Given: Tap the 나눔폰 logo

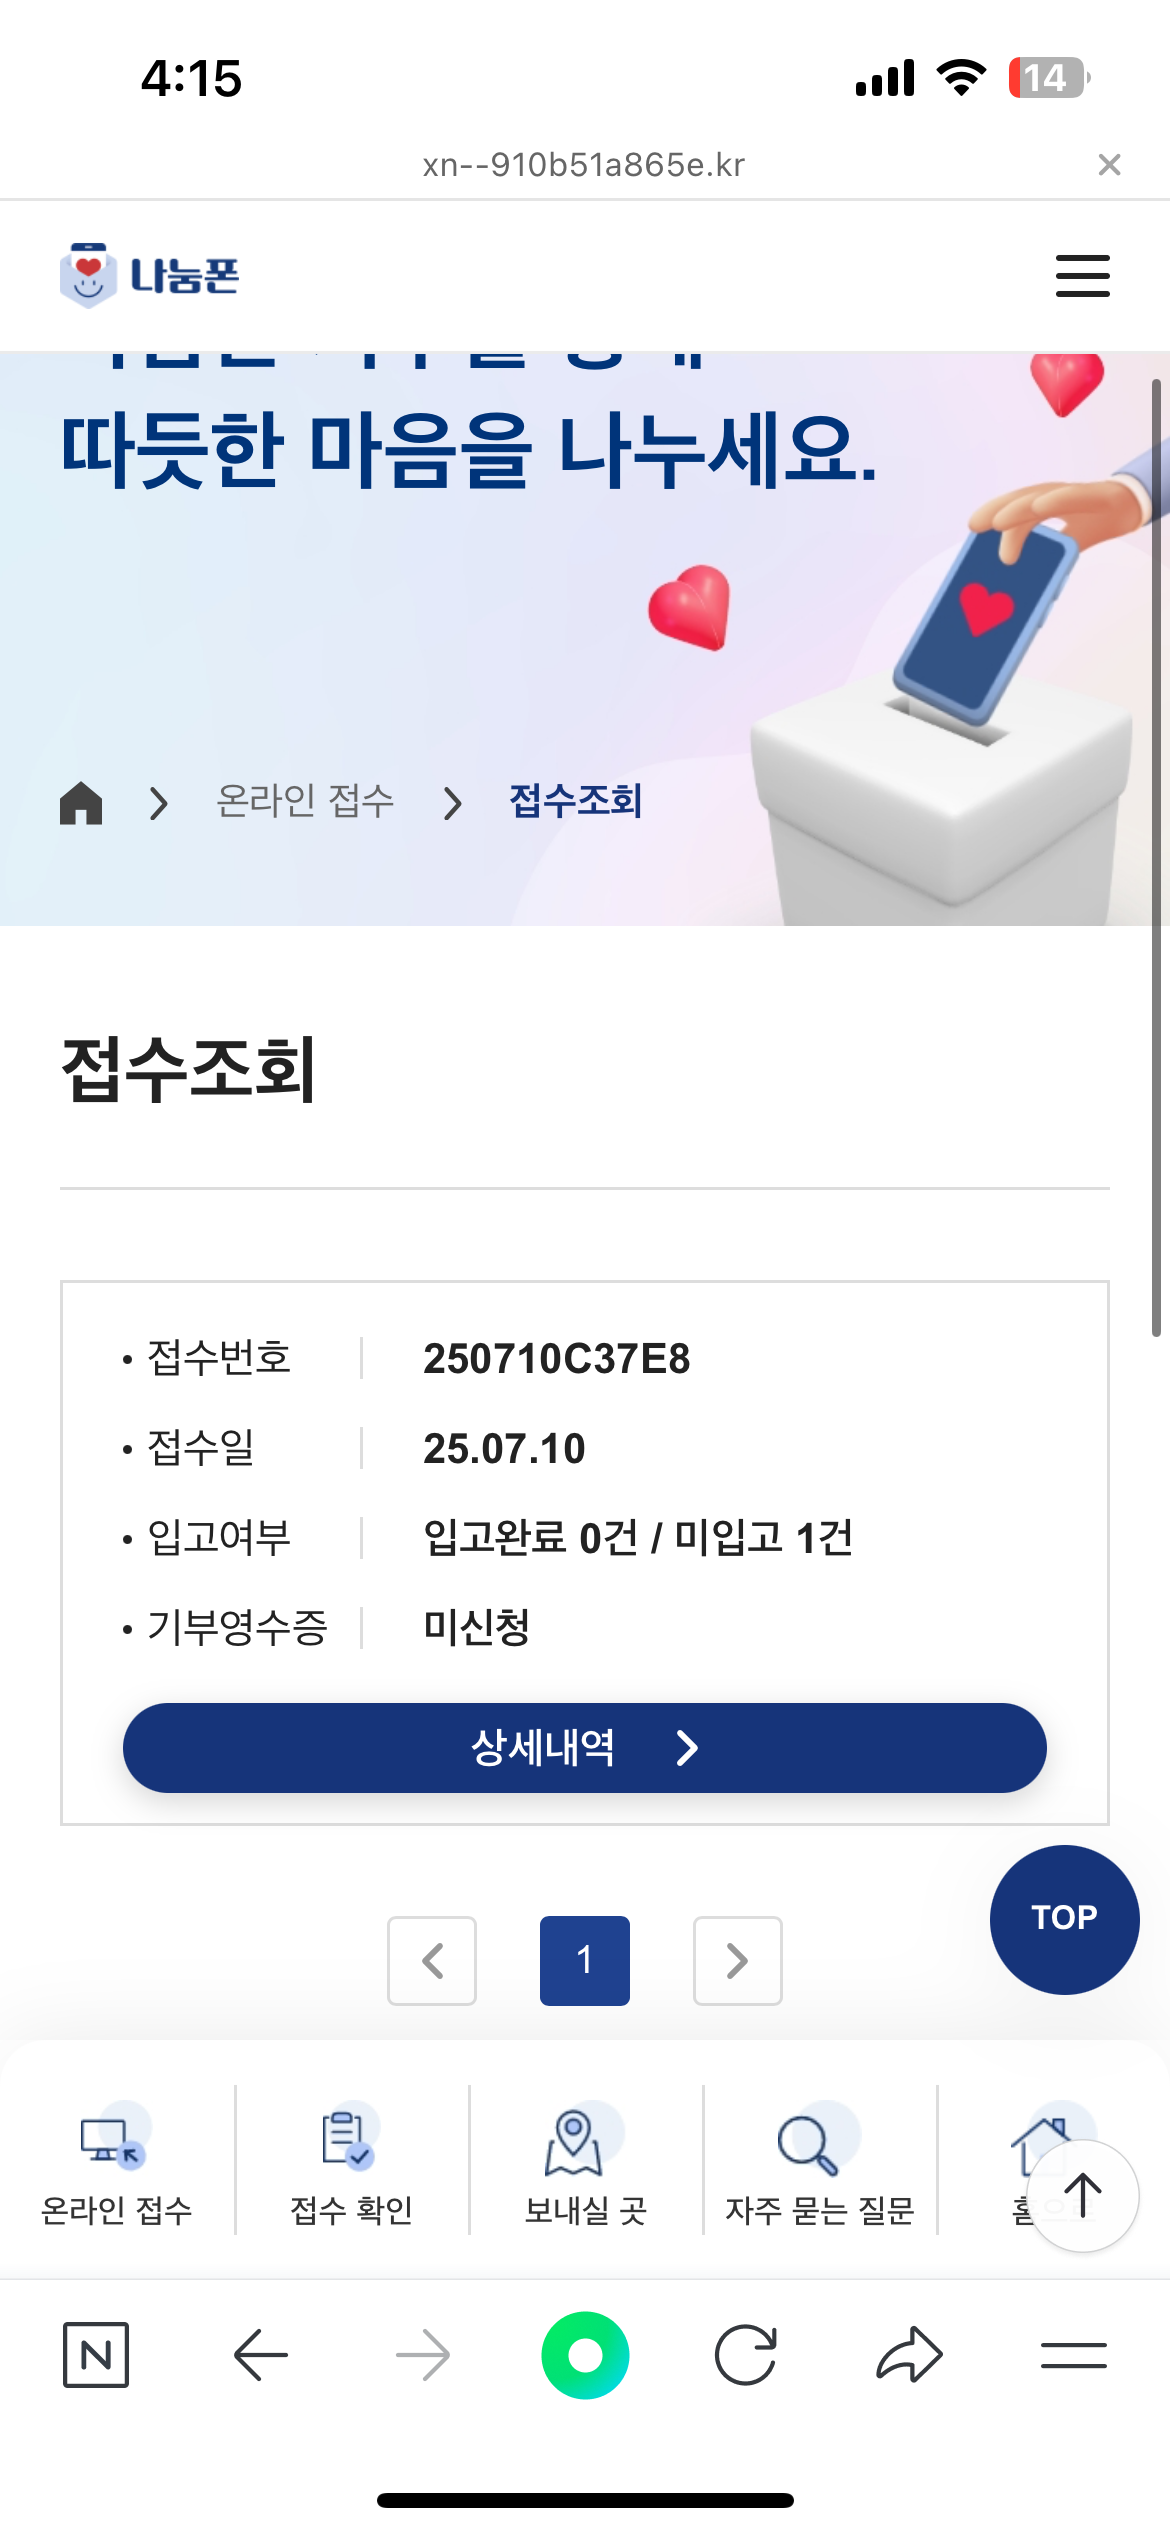Looking at the screenshot, I should tap(150, 275).
